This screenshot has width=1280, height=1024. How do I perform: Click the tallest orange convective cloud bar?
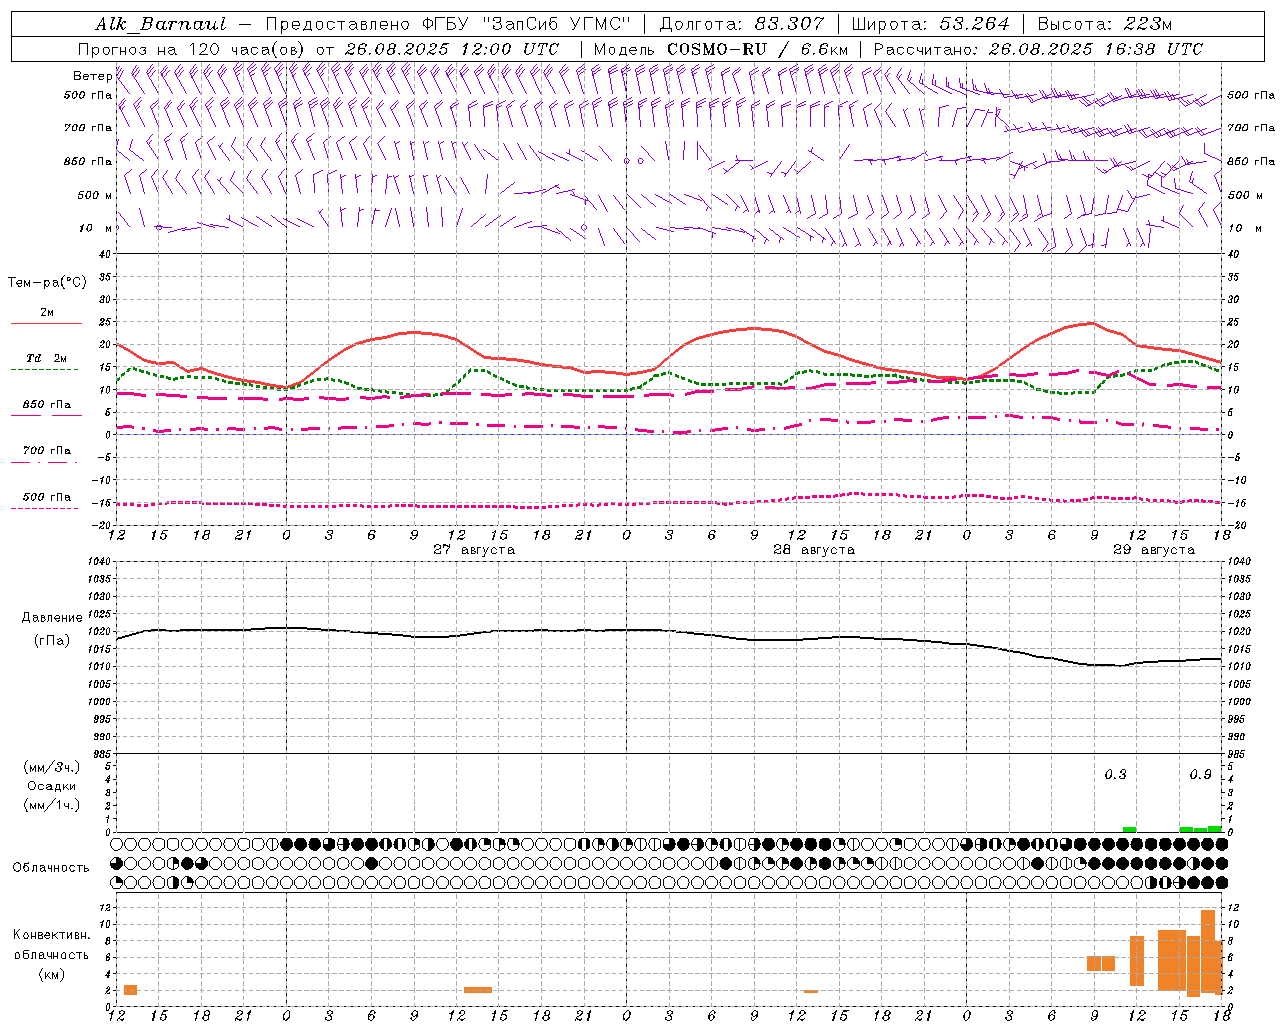(1208, 951)
